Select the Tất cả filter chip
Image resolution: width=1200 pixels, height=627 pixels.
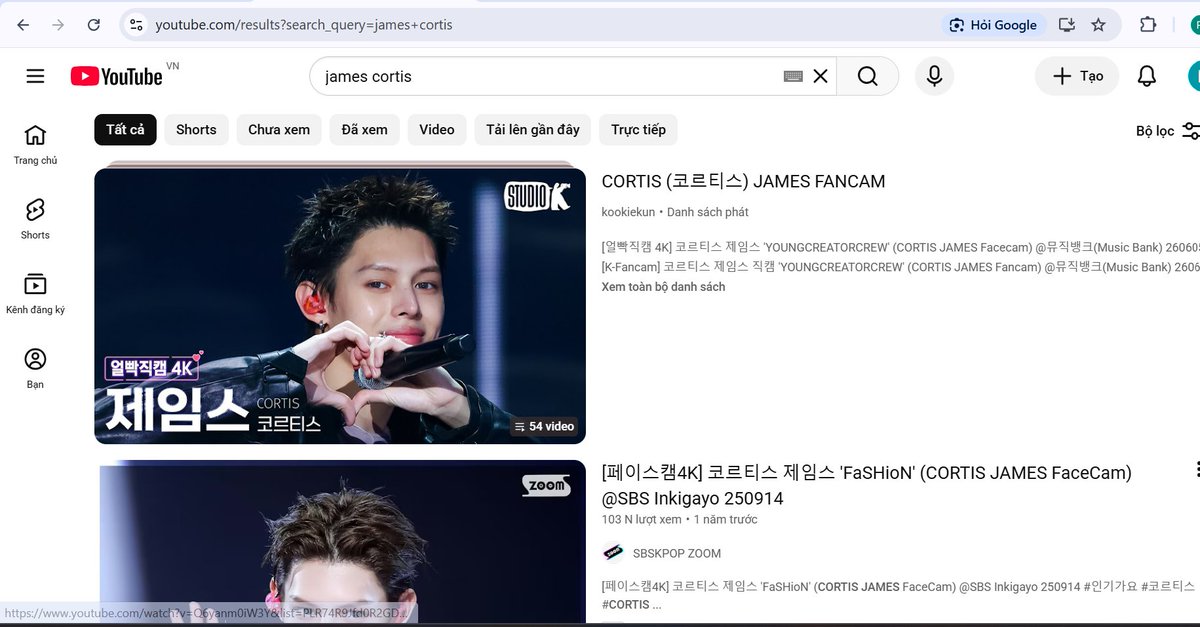coord(125,130)
